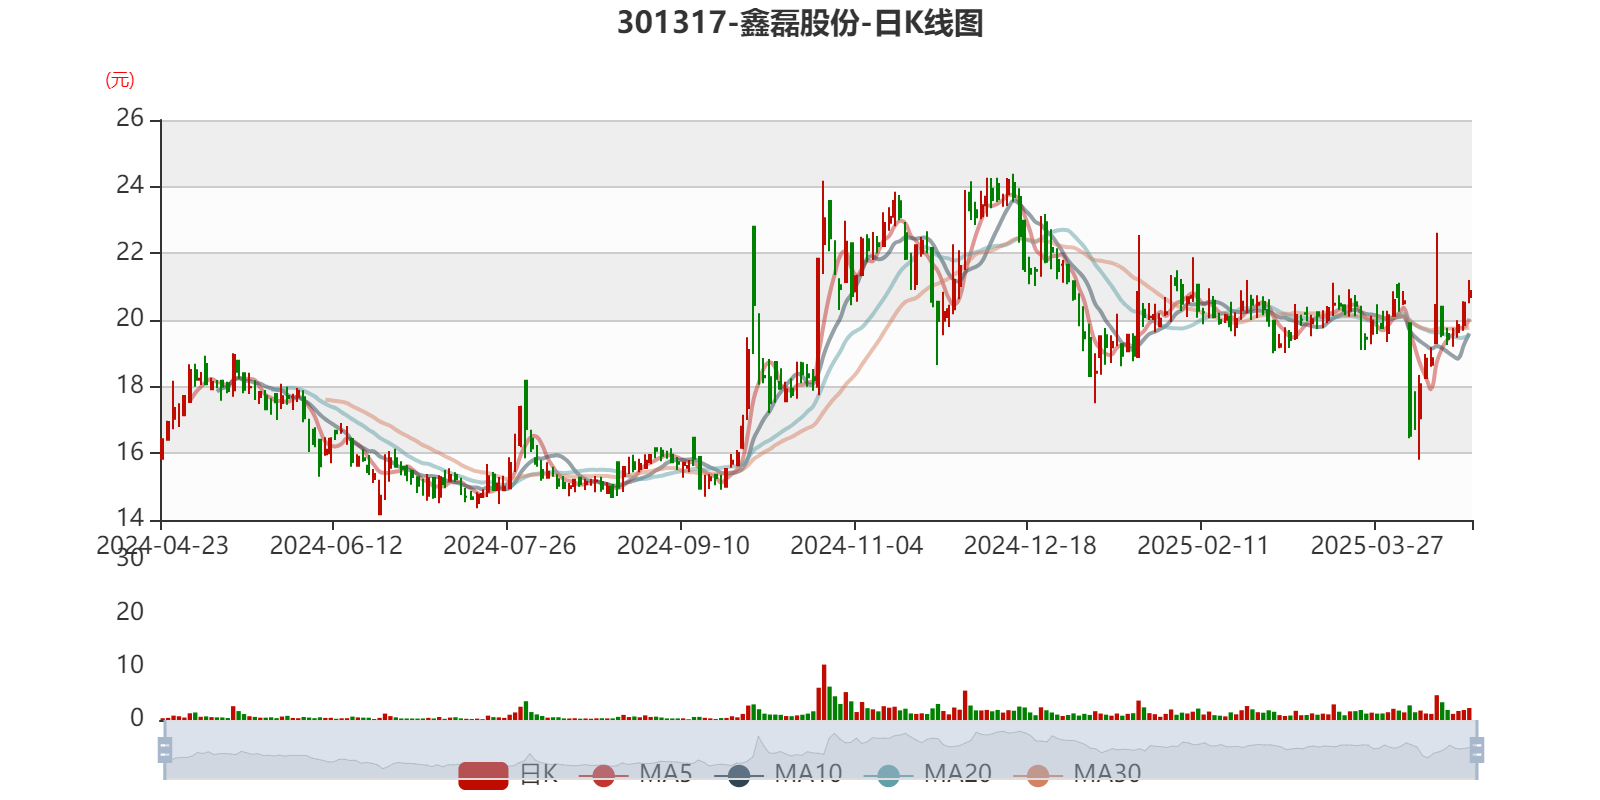Image resolution: width=1600 pixels, height=800 pixels.
Task: Click the 2024-06-12 date axis label
Action: 336,546
